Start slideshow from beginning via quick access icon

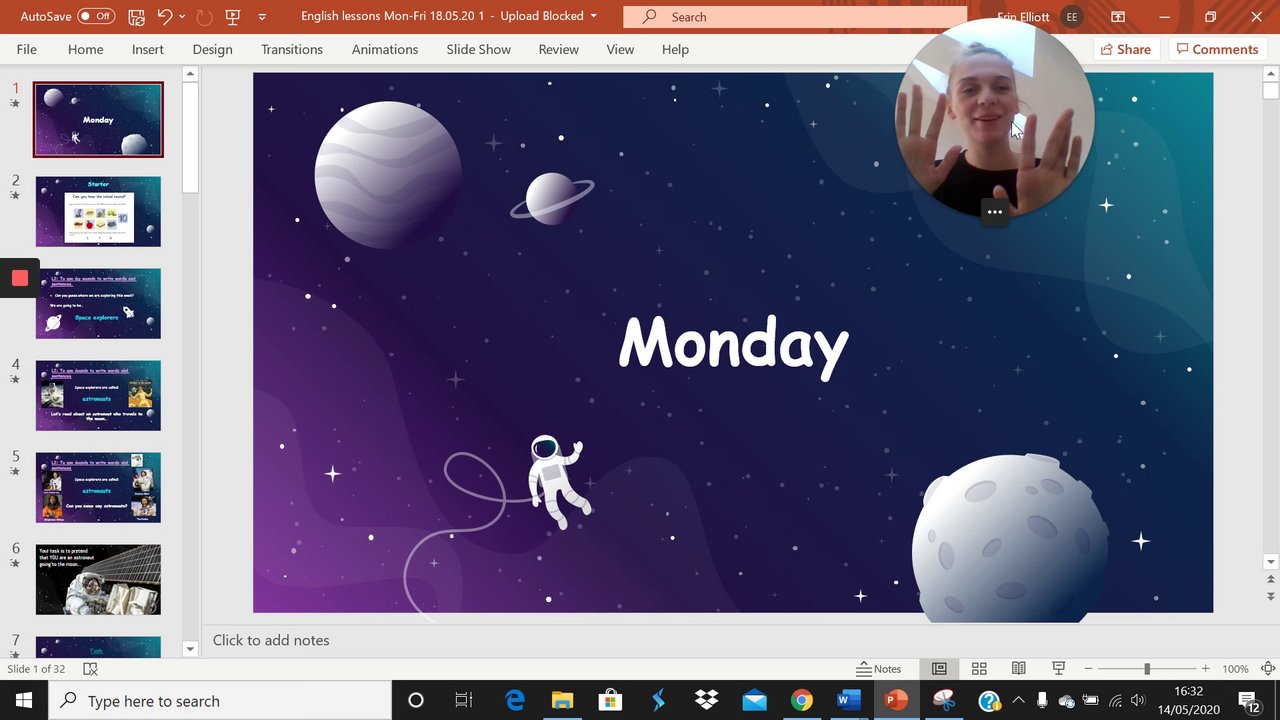point(233,17)
